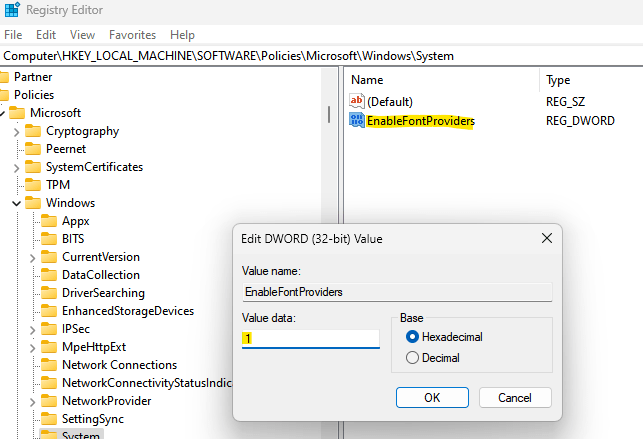Expand the NetworkProvider key
Viewport: 643px width, 439px height.
32,402
